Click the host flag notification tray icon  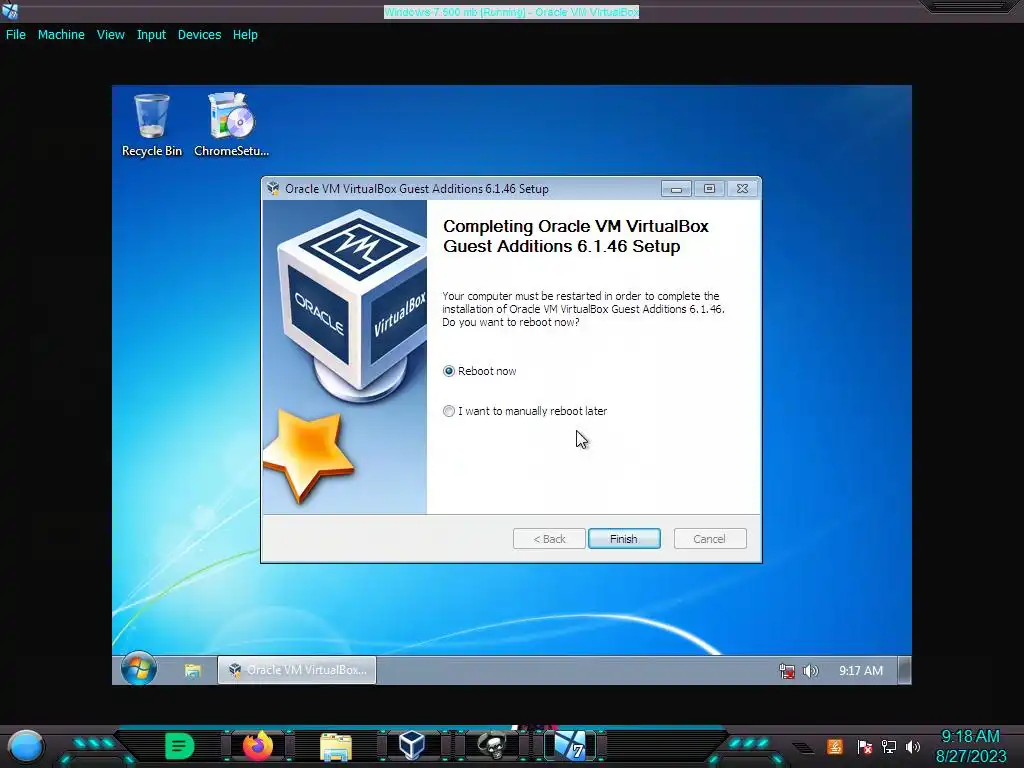pyautogui.click(x=865, y=746)
